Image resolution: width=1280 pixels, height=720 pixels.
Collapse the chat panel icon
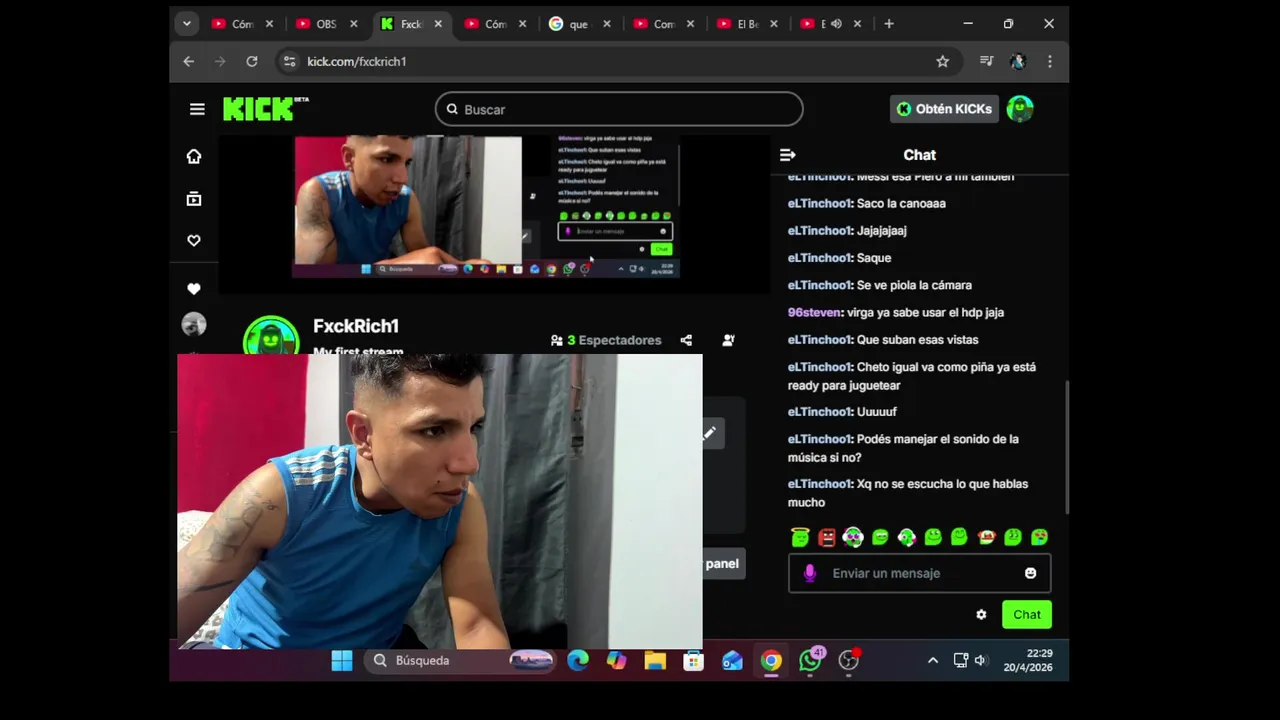[x=787, y=155]
